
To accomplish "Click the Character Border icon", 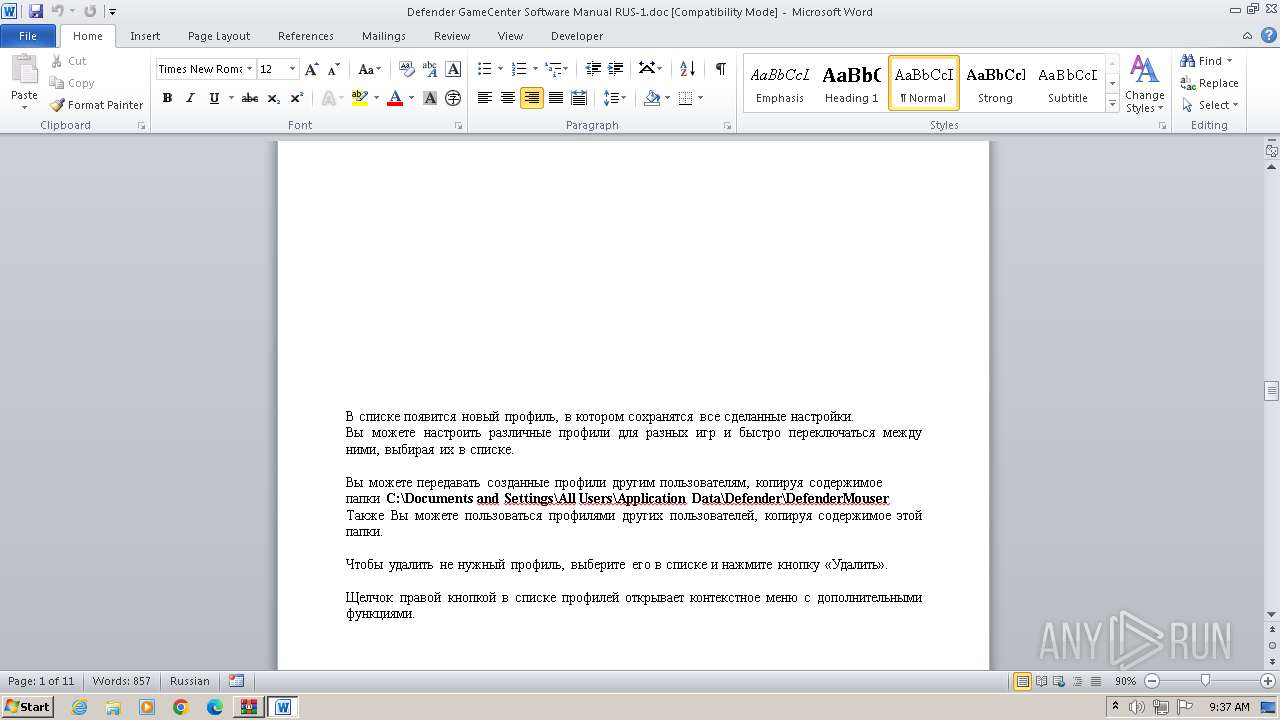I will coord(453,69).
